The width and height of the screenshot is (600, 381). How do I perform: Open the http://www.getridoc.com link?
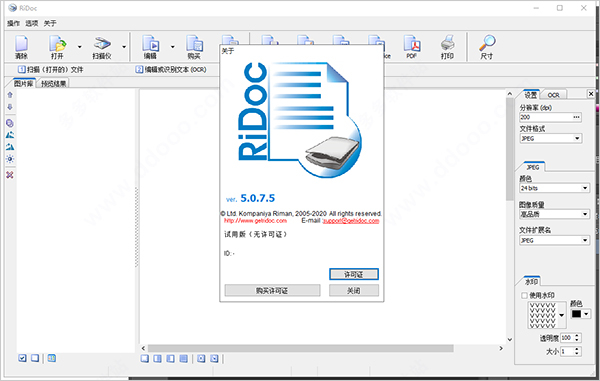255,221
